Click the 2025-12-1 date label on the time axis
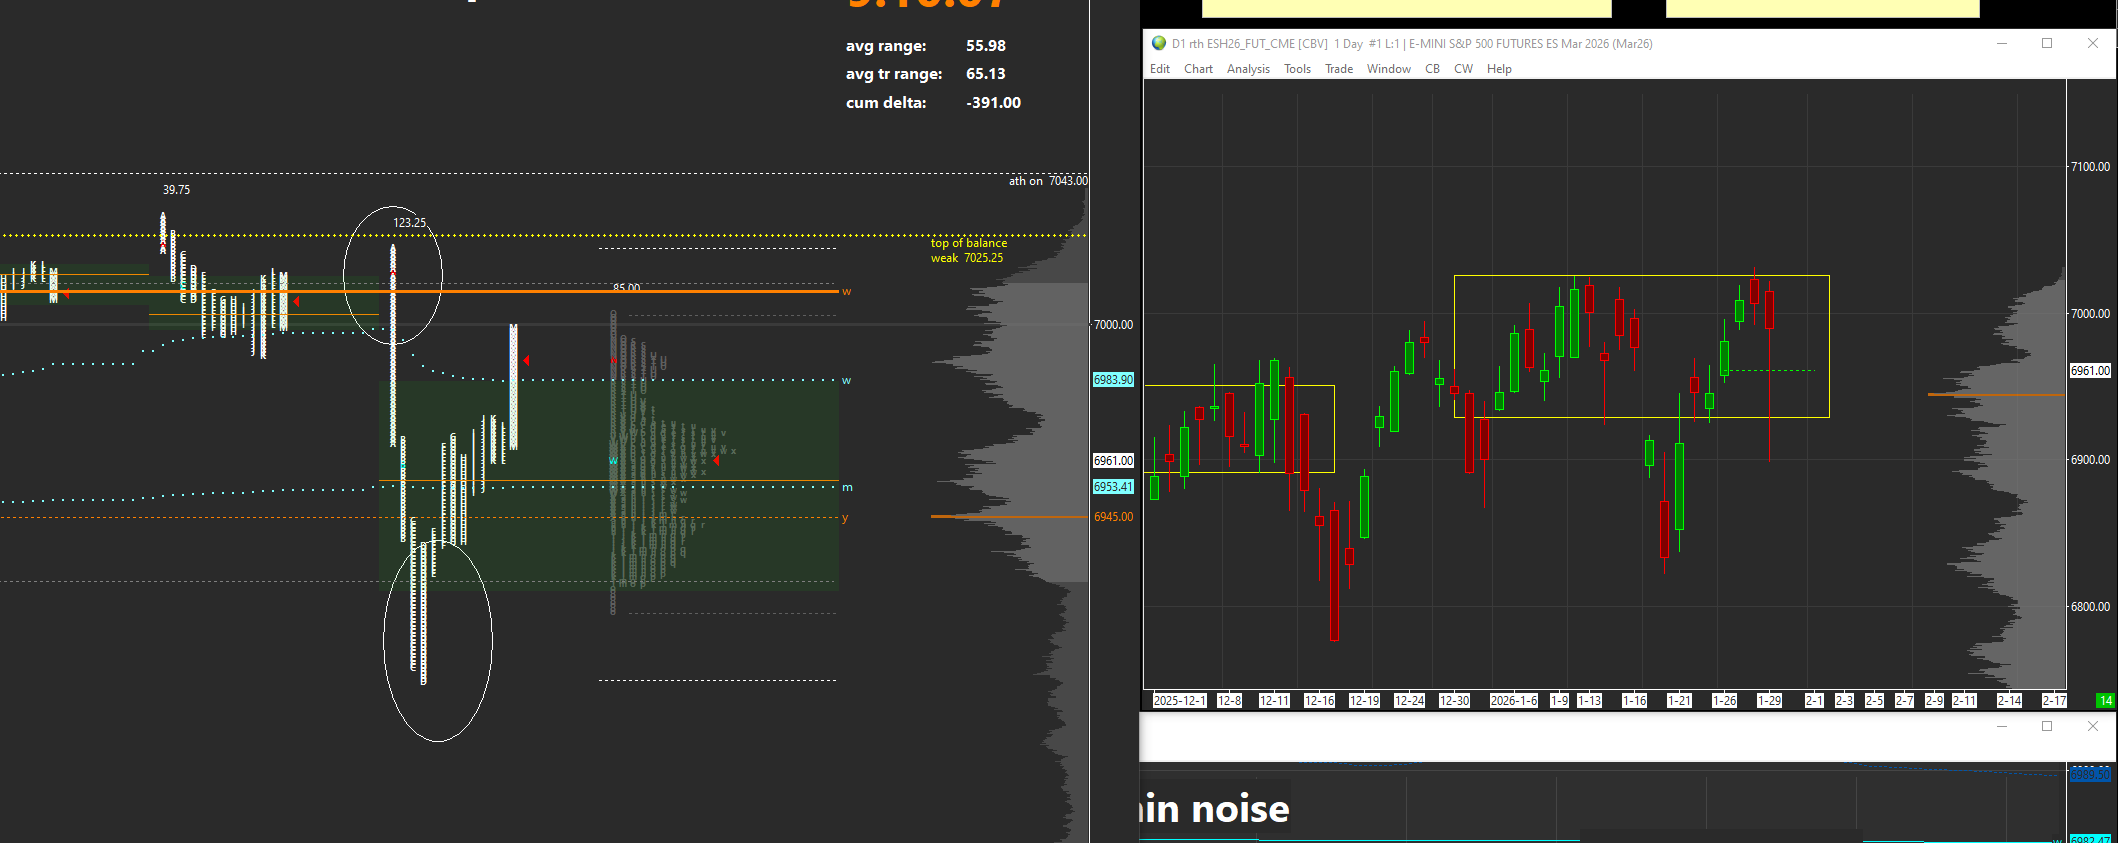The image size is (2118, 843). tap(1180, 701)
